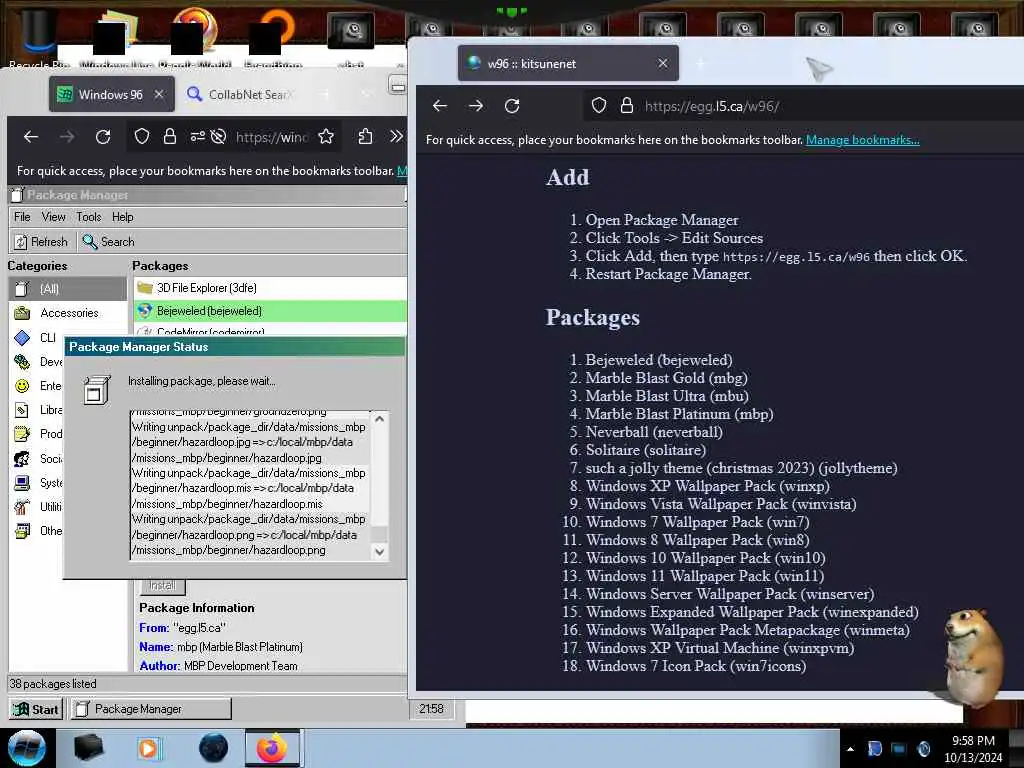
Task: Close the Windows 96 browser tab
Action: [x=159, y=95]
